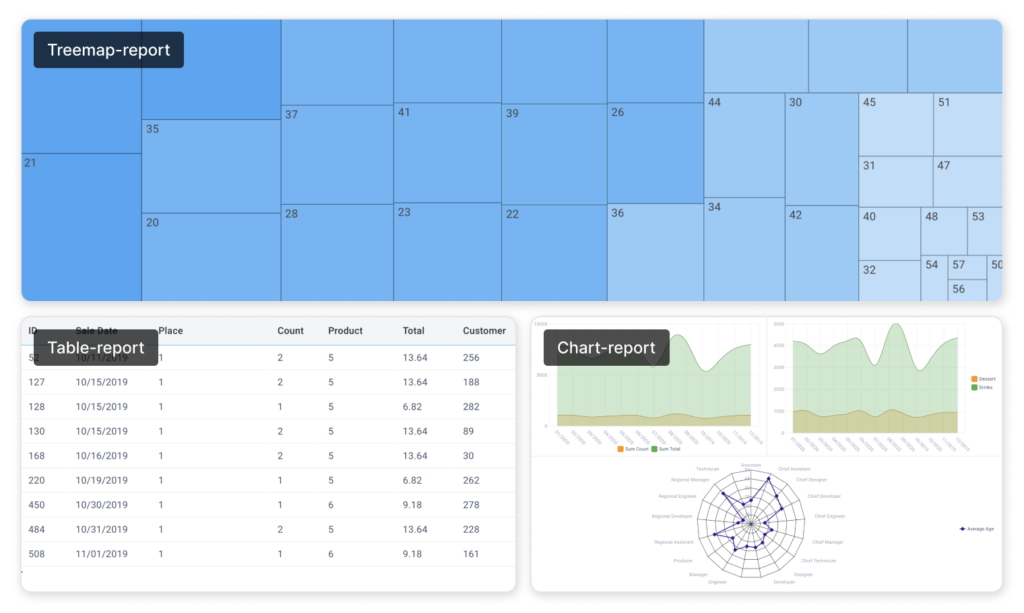Toggle the orange Dessert legend marker
Screen dimensions: 1024x613
pyautogui.click(x=974, y=379)
